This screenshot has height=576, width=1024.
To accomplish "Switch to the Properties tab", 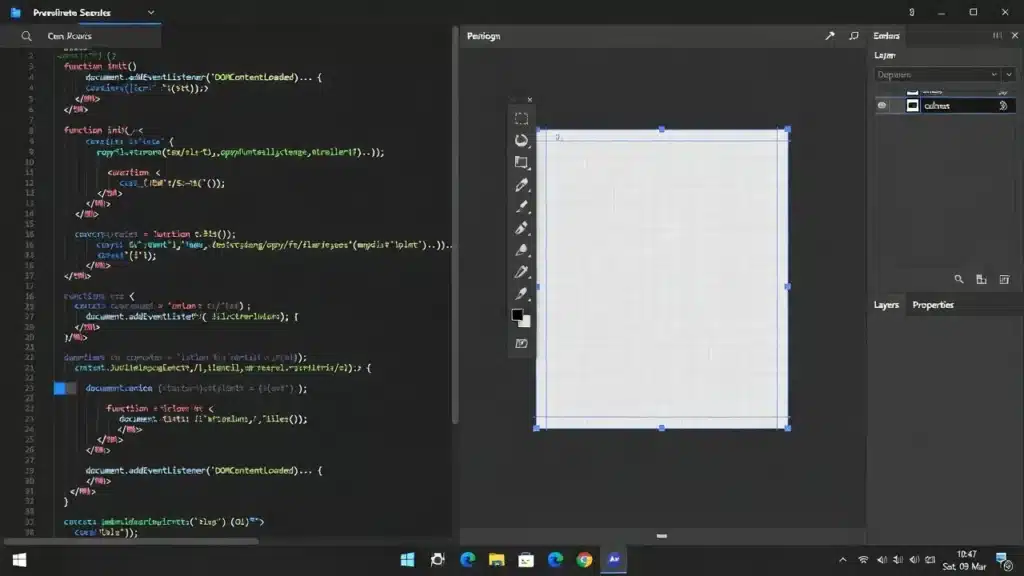I will pos(932,305).
